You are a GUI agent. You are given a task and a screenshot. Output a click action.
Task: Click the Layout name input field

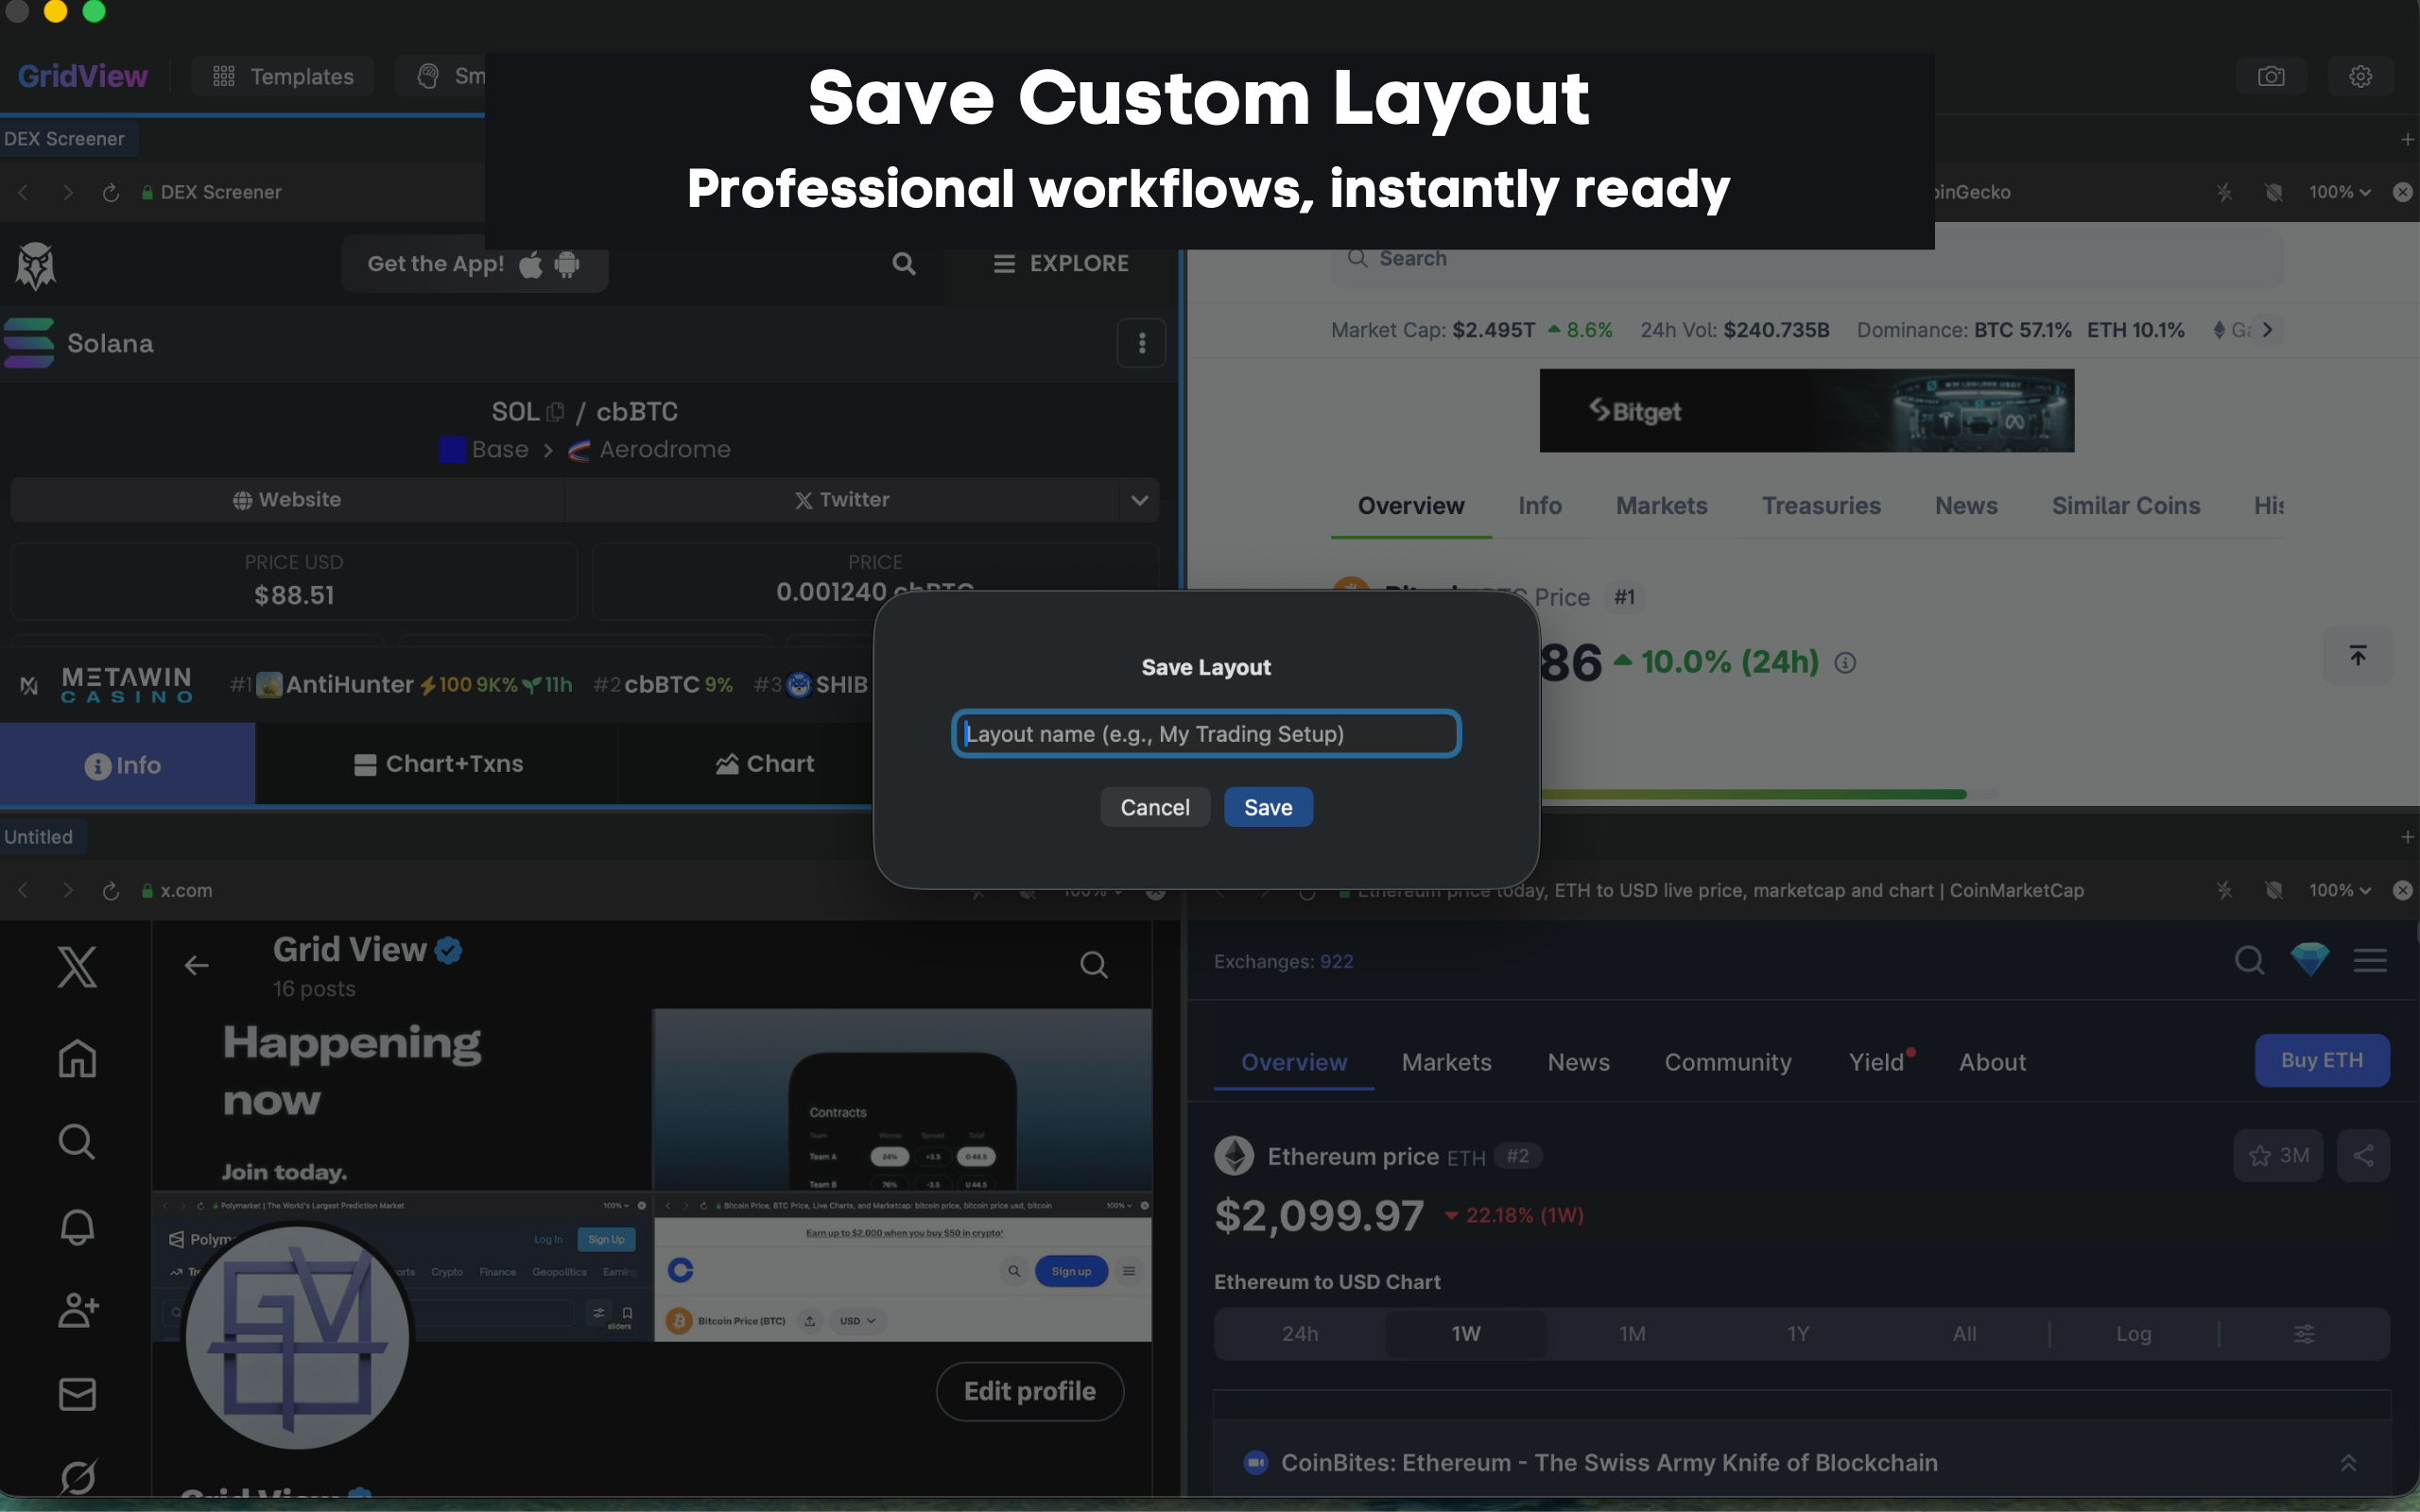(x=1205, y=733)
